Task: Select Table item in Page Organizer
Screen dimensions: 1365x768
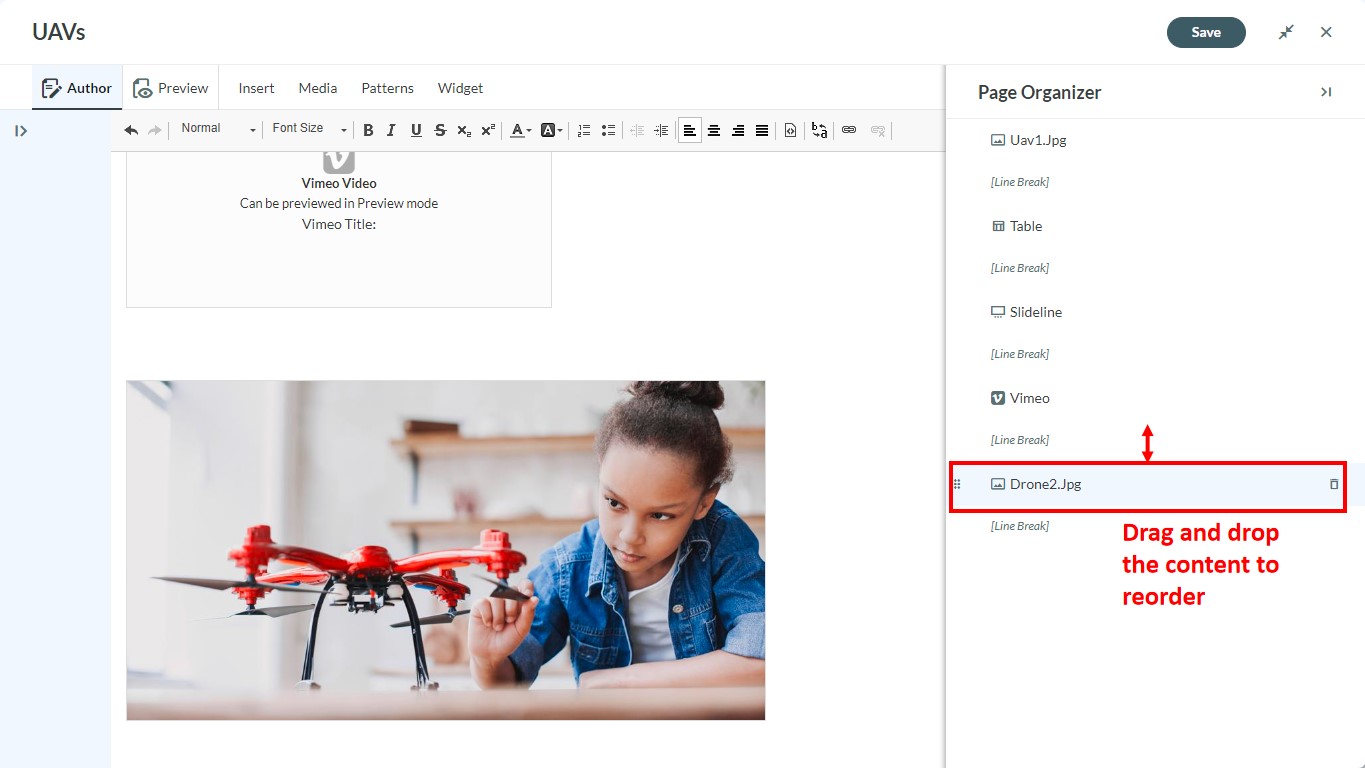Action: (x=1026, y=226)
